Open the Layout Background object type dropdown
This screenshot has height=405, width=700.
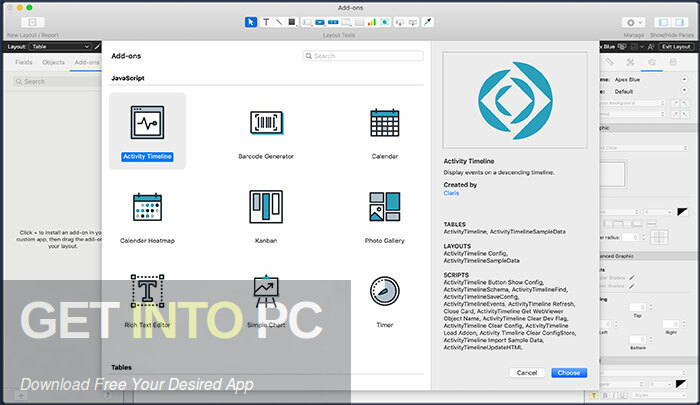click(633, 103)
